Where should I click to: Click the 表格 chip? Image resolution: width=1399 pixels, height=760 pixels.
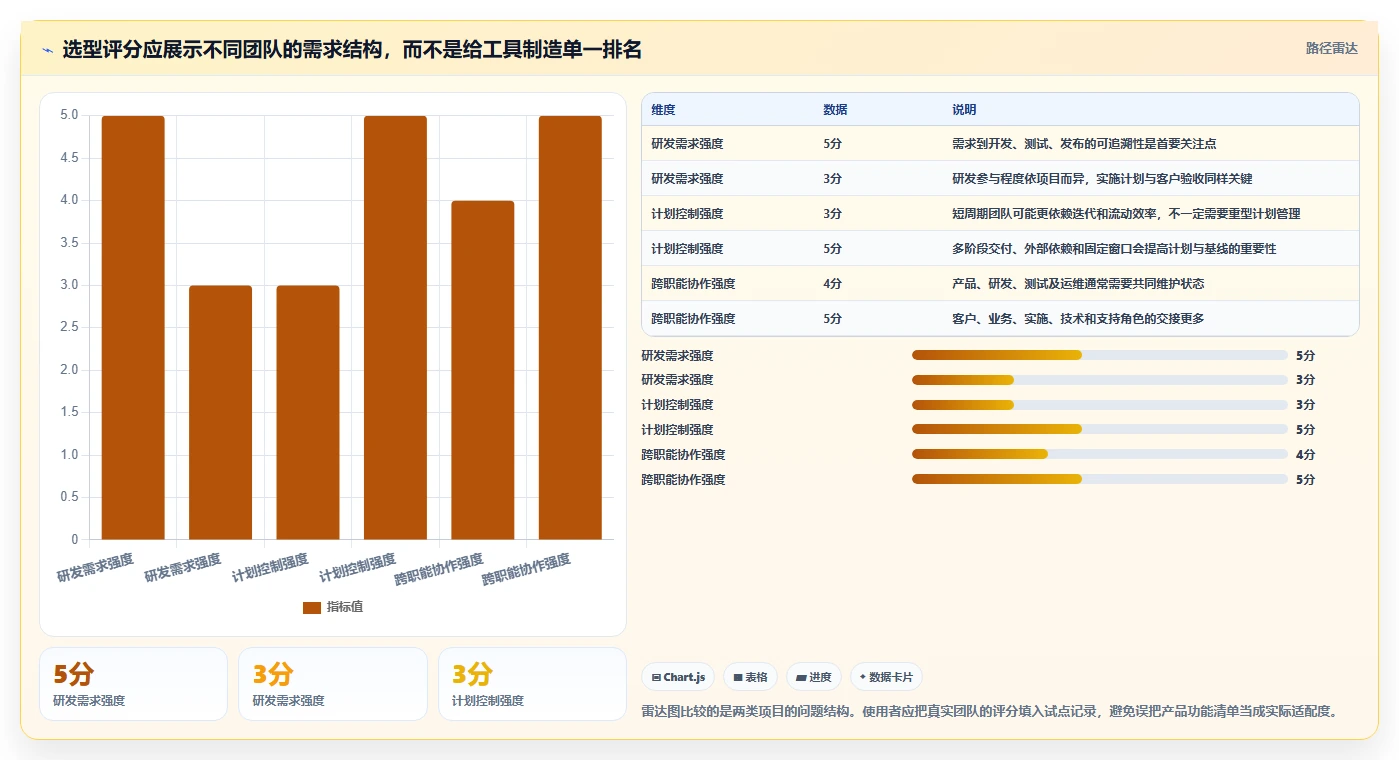click(x=750, y=677)
